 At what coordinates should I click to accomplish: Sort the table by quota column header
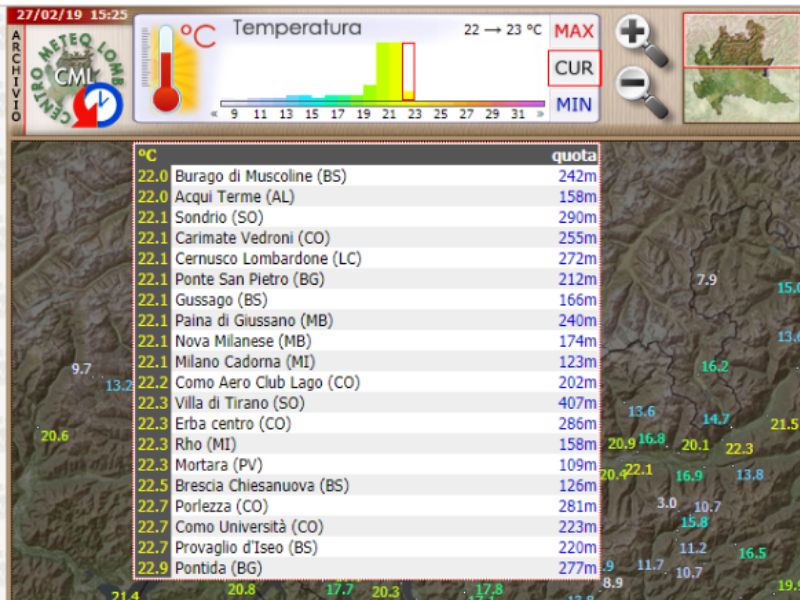(574, 155)
